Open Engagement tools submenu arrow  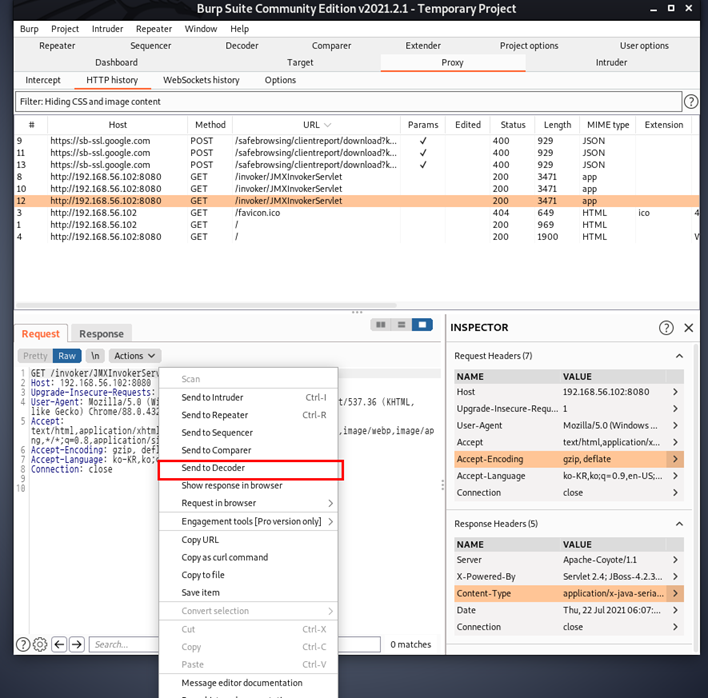(331, 521)
